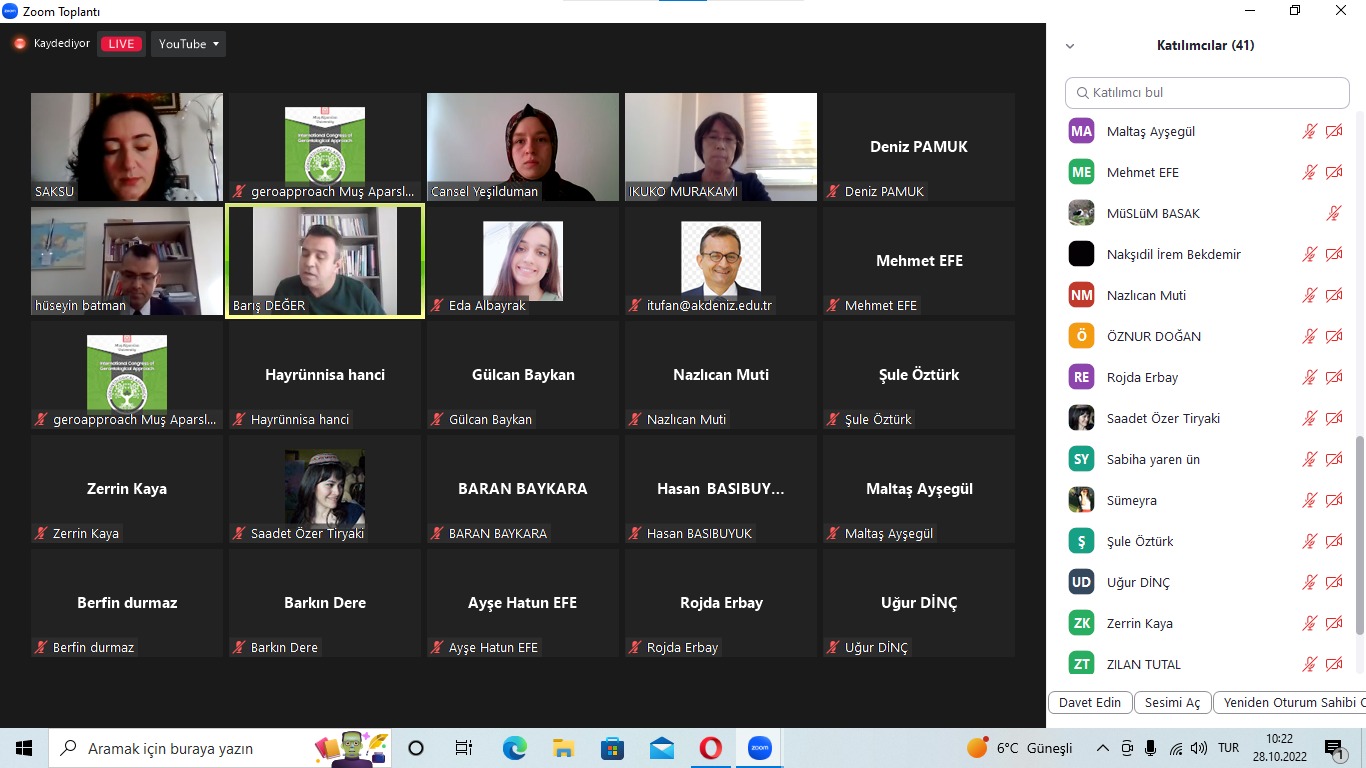Click the Opera browser icon in the taskbar
The width and height of the screenshot is (1366, 768).
pos(710,748)
